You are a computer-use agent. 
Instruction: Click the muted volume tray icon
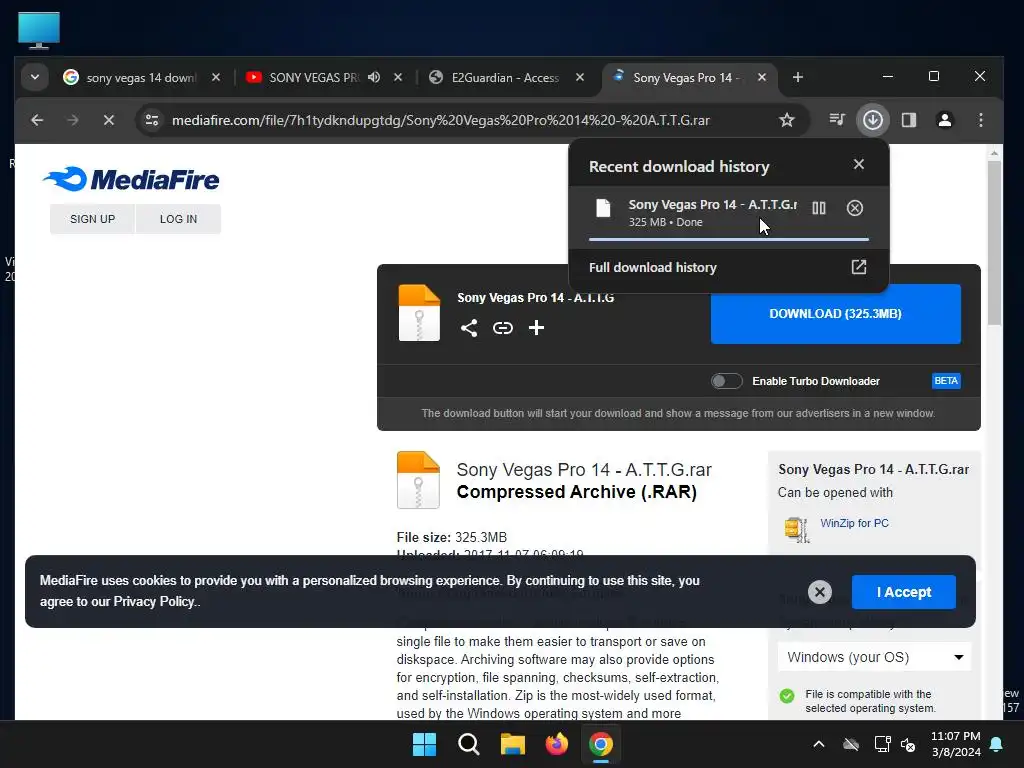tap(908, 744)
